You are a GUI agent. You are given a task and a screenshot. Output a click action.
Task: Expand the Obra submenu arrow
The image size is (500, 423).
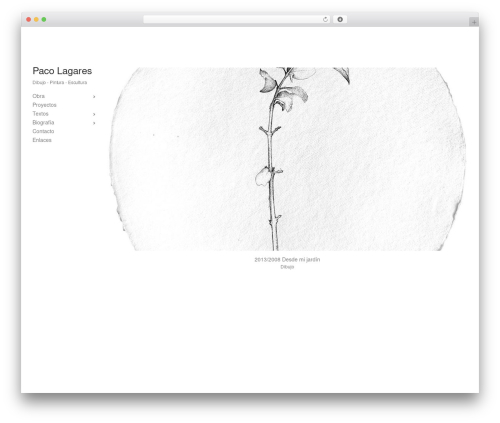(94, 97)
